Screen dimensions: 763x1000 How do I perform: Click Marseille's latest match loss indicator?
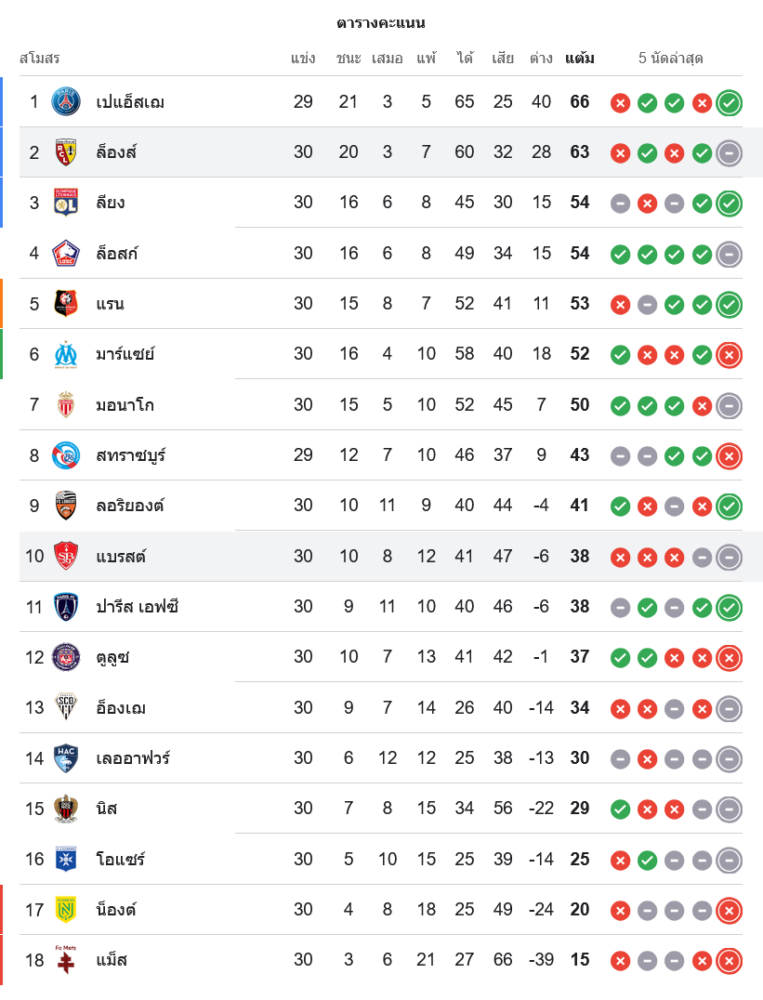729,354
